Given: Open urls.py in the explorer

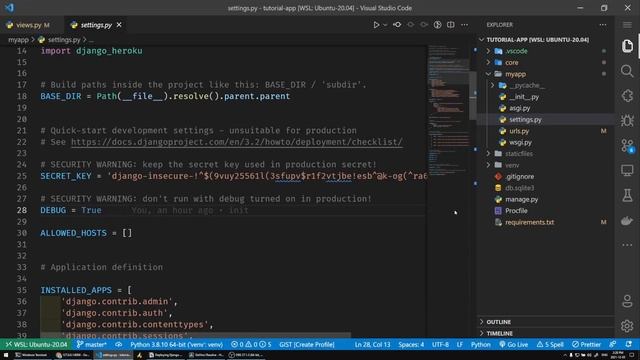Looking at the screenshot, I should click(x=519, y=131).
